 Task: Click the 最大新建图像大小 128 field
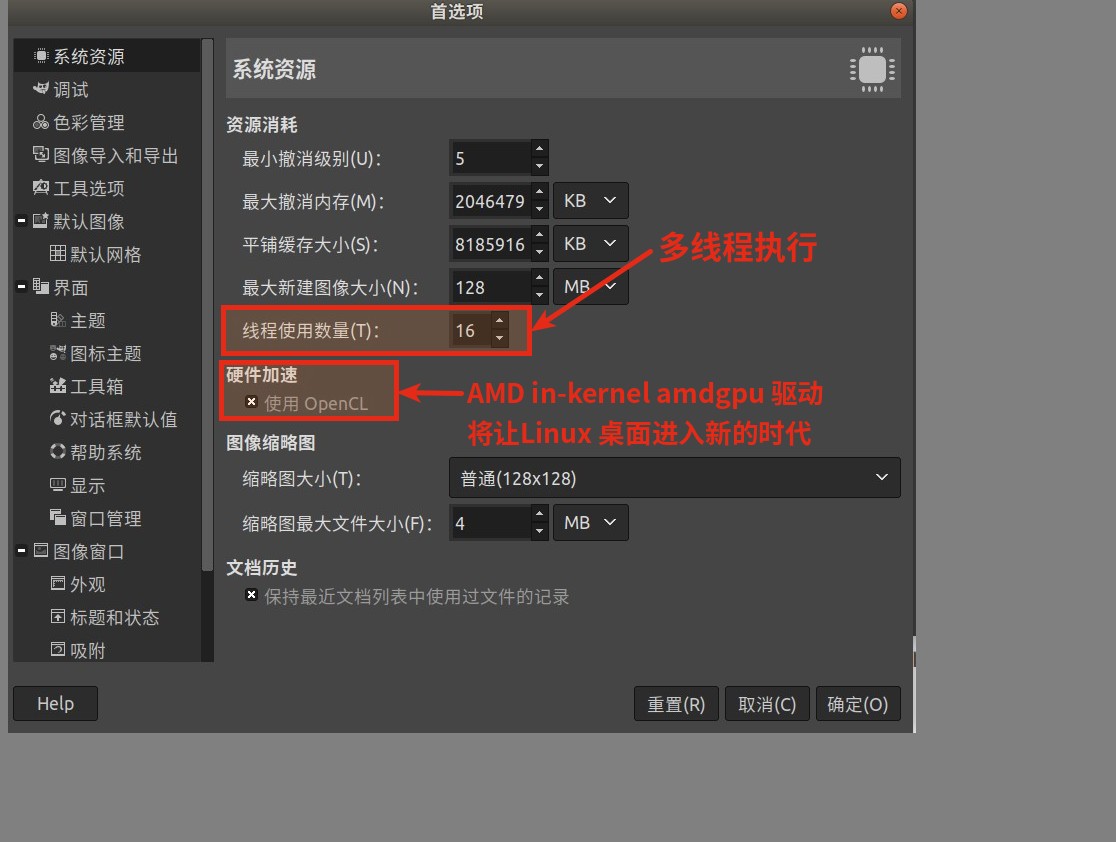point(490,287)
